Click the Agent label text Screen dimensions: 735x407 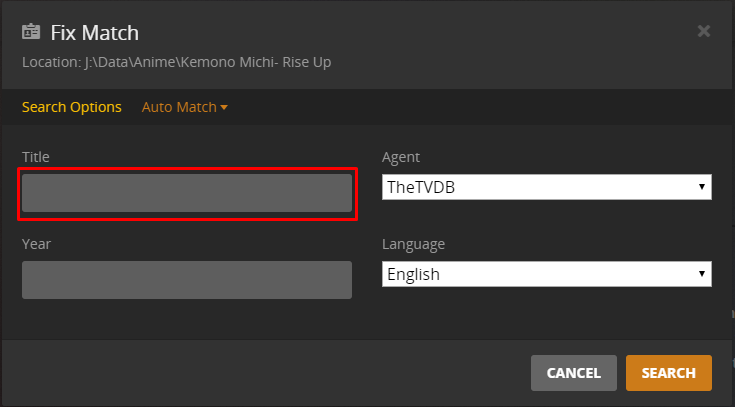click(401, 157)
